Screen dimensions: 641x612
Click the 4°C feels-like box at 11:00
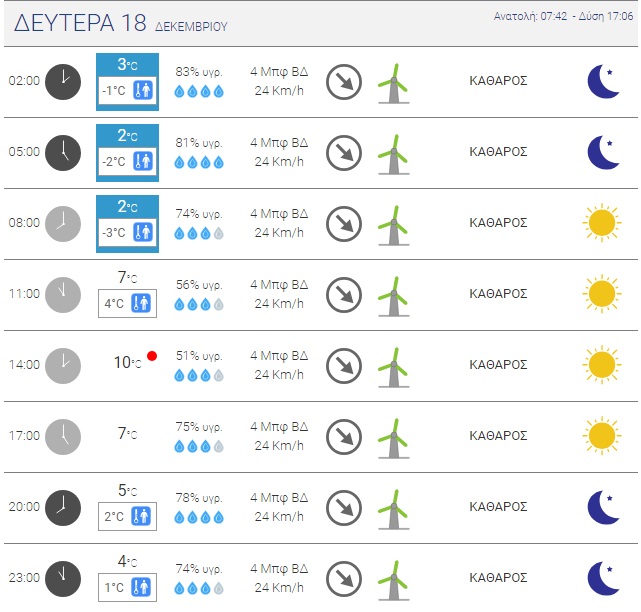point(126,303)
